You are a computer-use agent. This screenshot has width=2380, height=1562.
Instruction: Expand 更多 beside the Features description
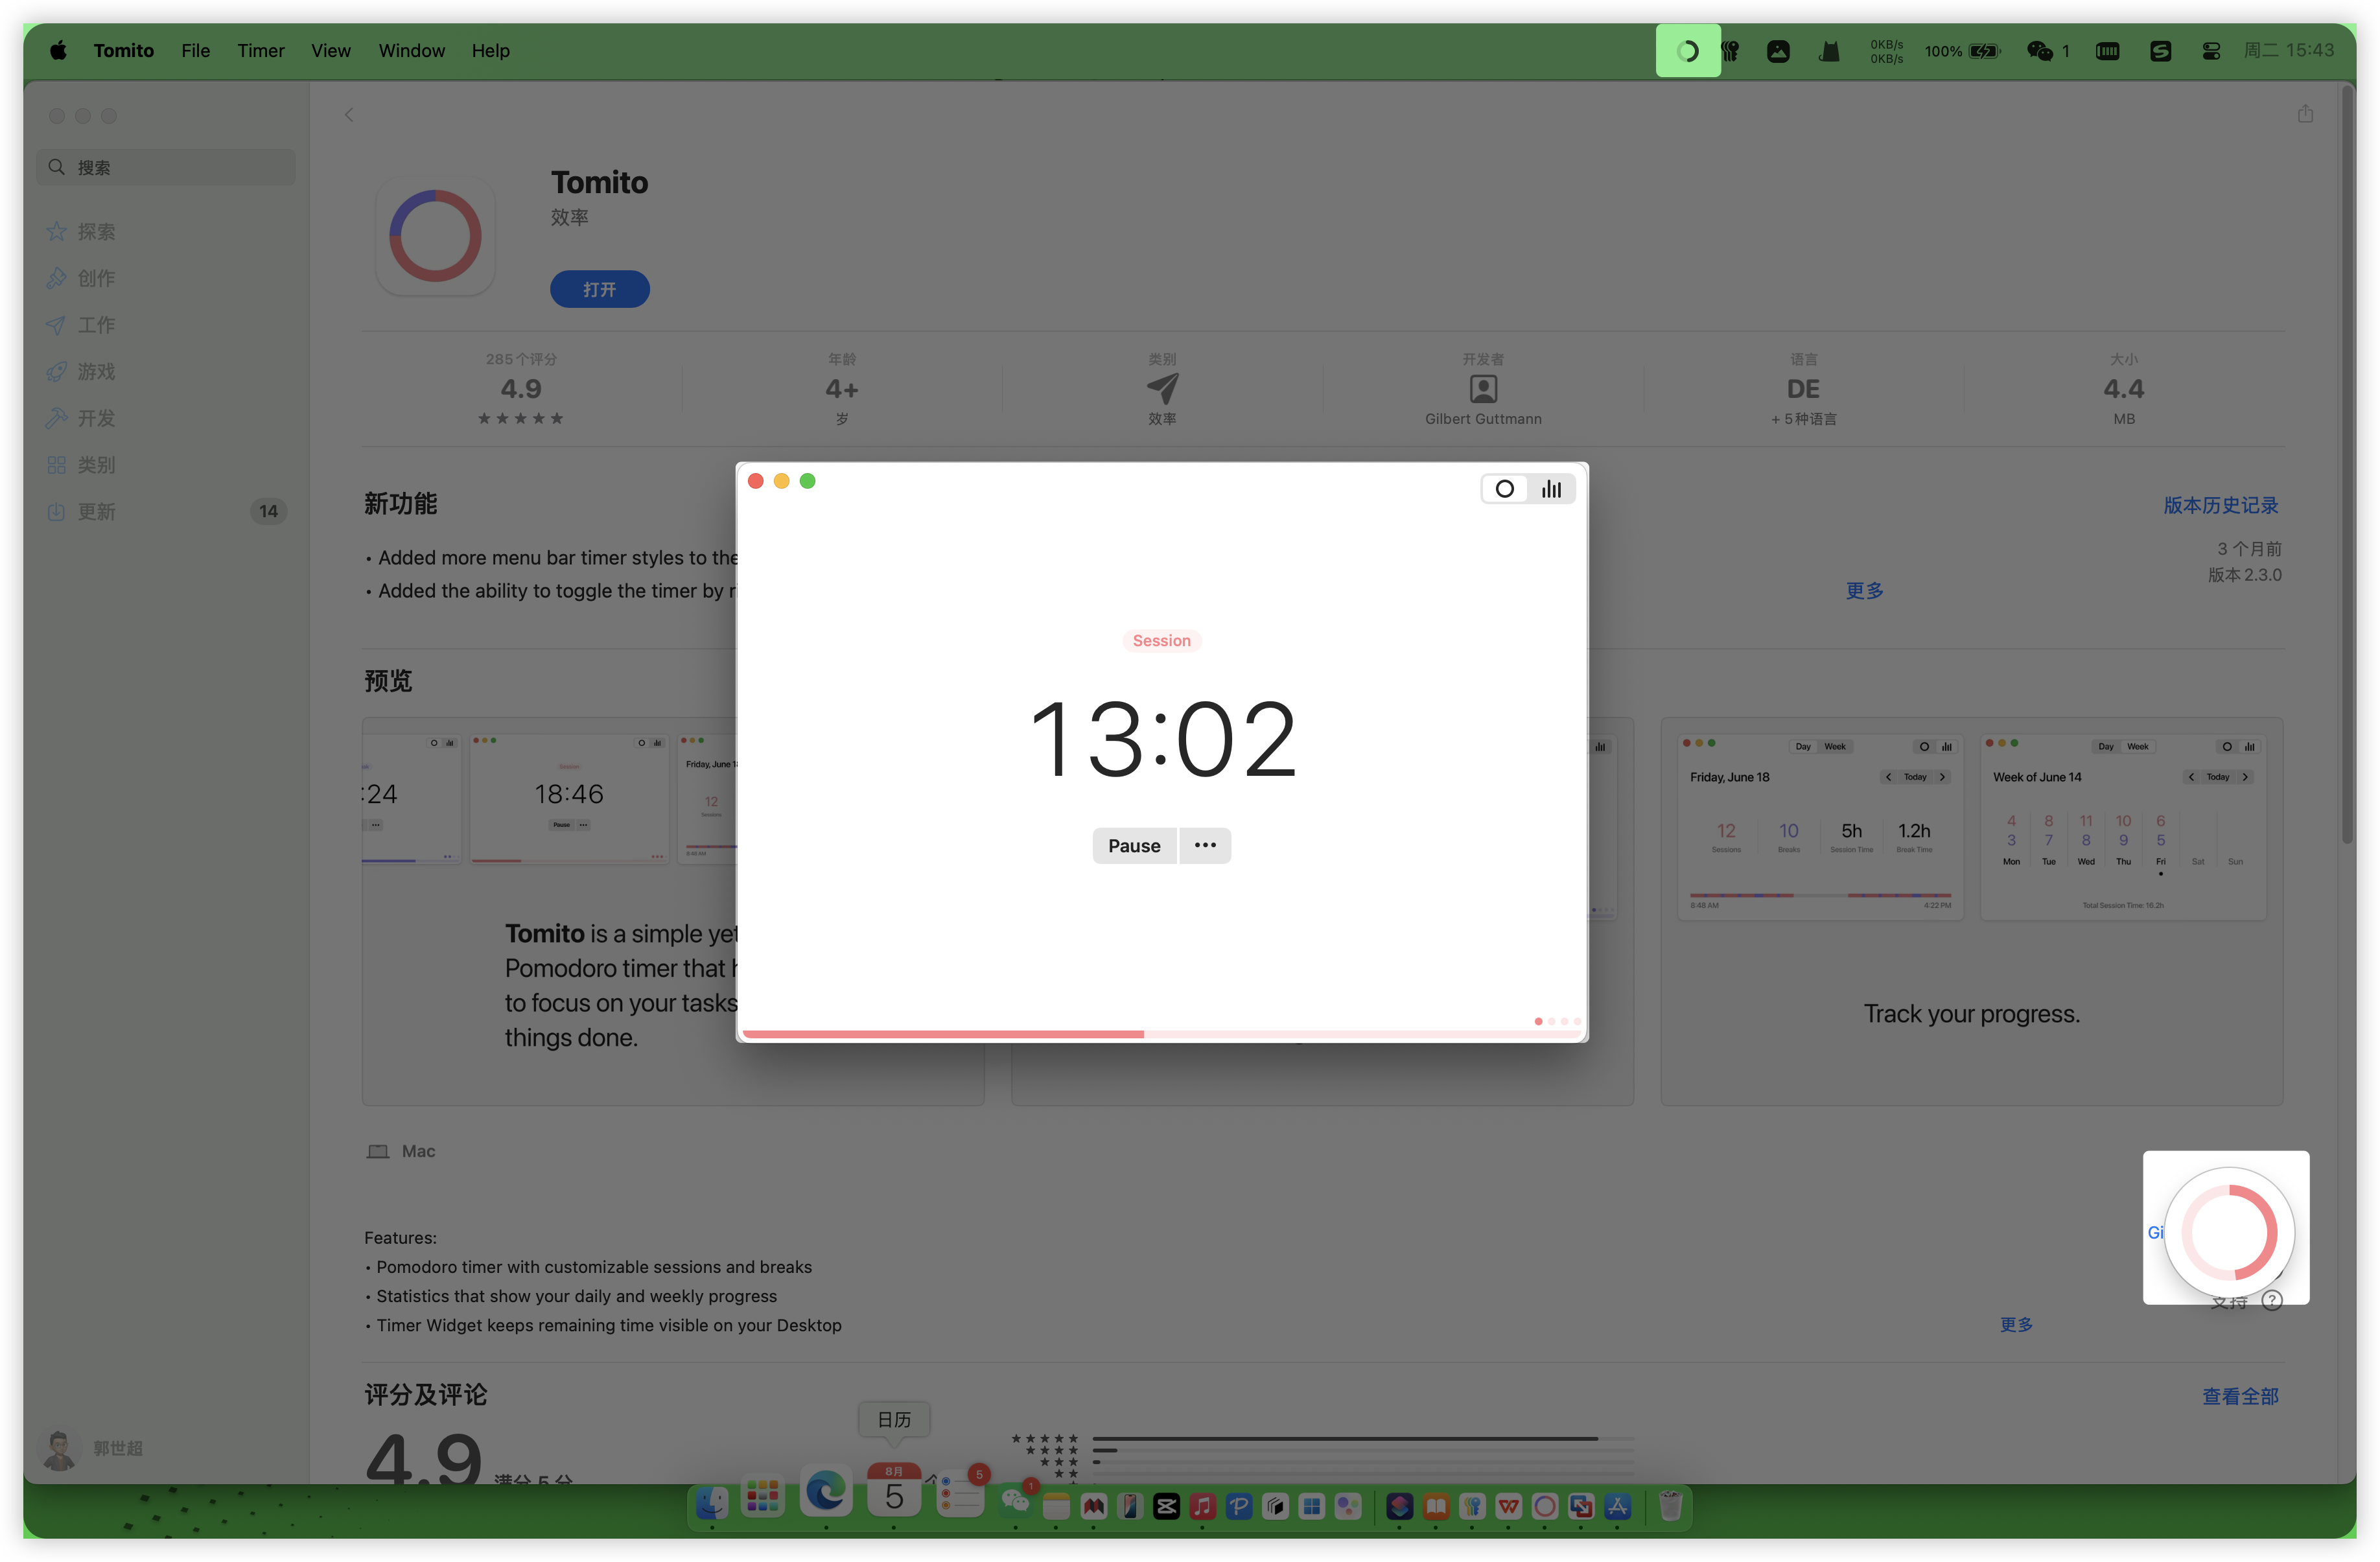pyautogui.click(x=2016, y=1325)
